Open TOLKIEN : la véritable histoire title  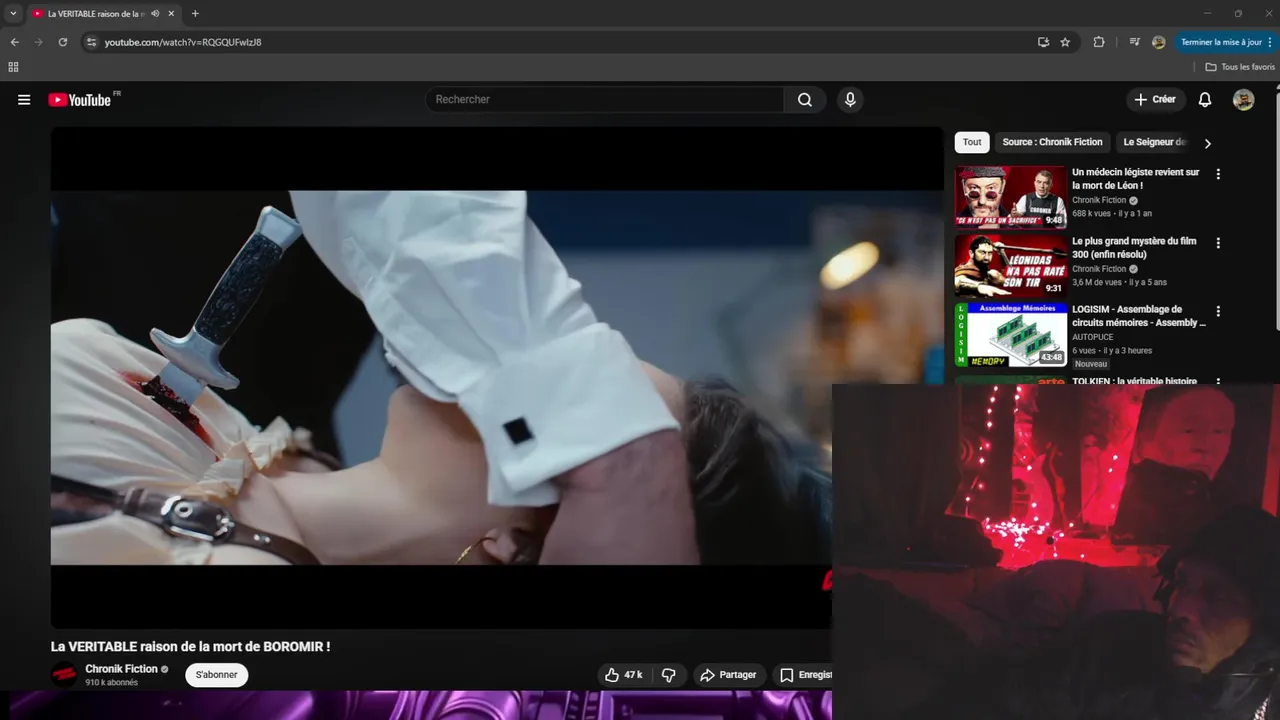(1134, 381)
